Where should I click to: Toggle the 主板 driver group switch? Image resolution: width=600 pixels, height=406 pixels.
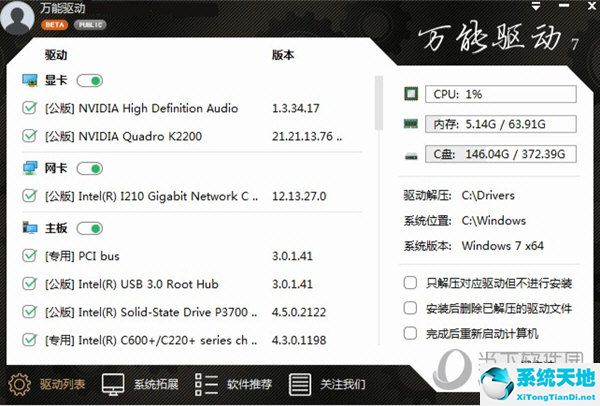pos(90,228)
